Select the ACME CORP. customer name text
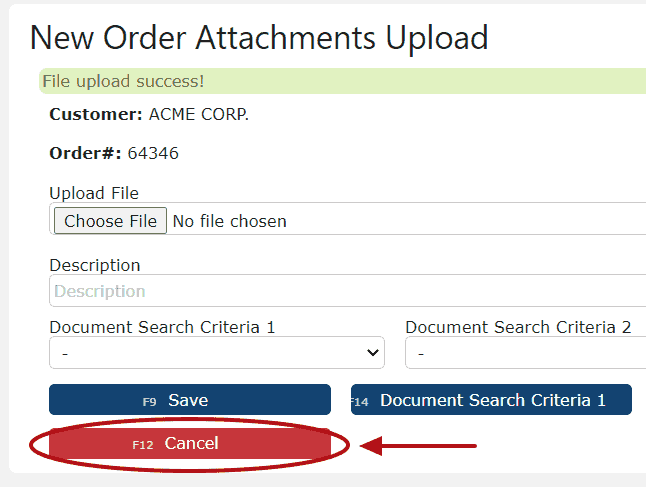 click(x=199, y=114)
